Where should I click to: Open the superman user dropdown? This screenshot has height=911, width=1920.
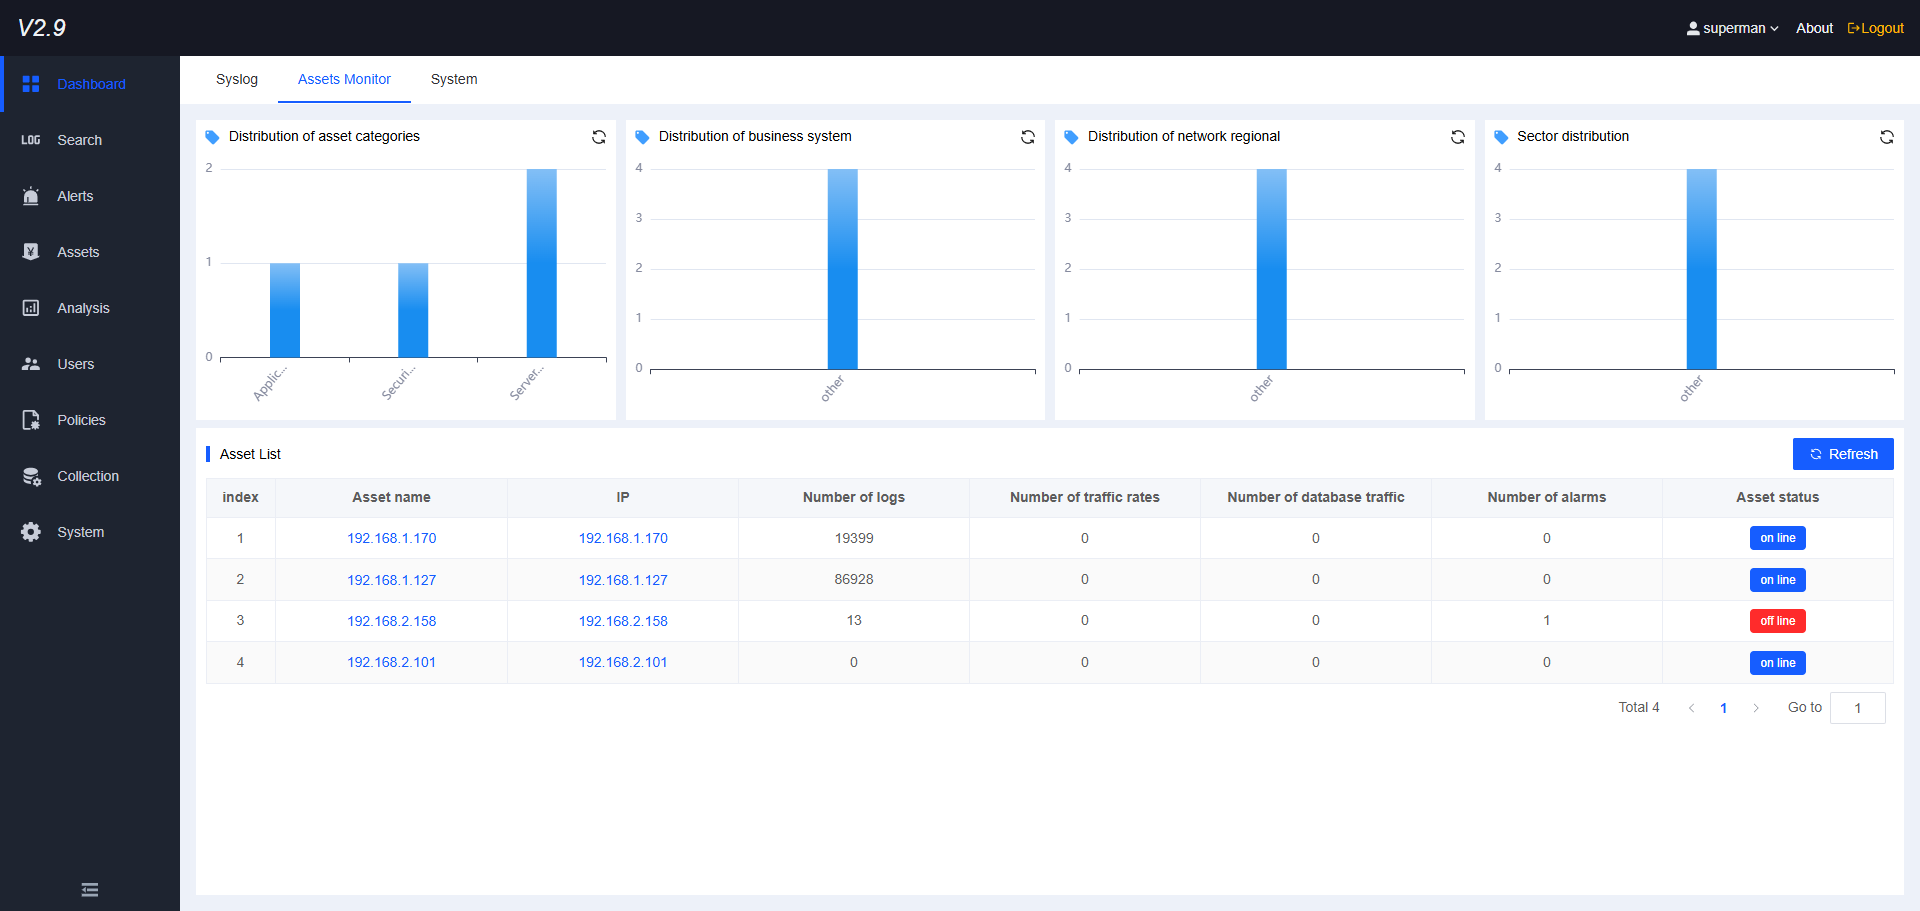1733,28
